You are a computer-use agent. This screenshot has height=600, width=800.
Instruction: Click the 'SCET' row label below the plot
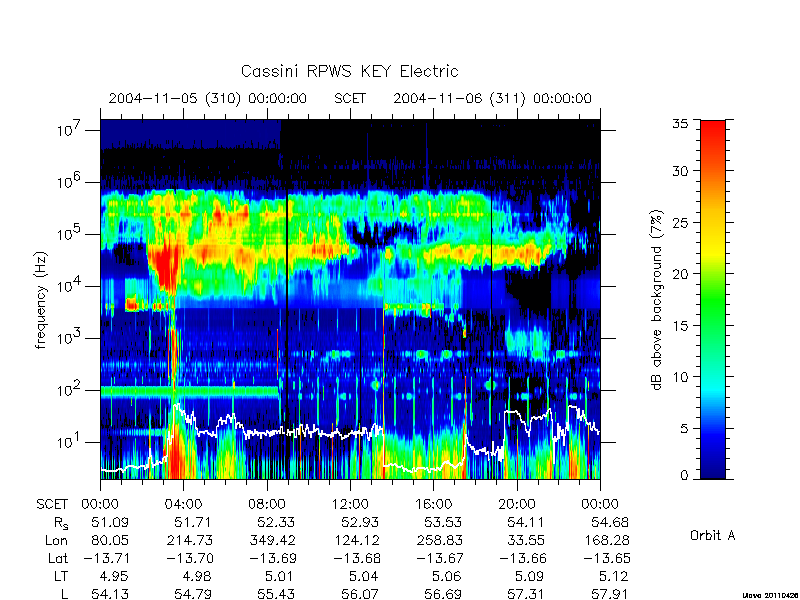pyautogui.click(x=52, y=504)
